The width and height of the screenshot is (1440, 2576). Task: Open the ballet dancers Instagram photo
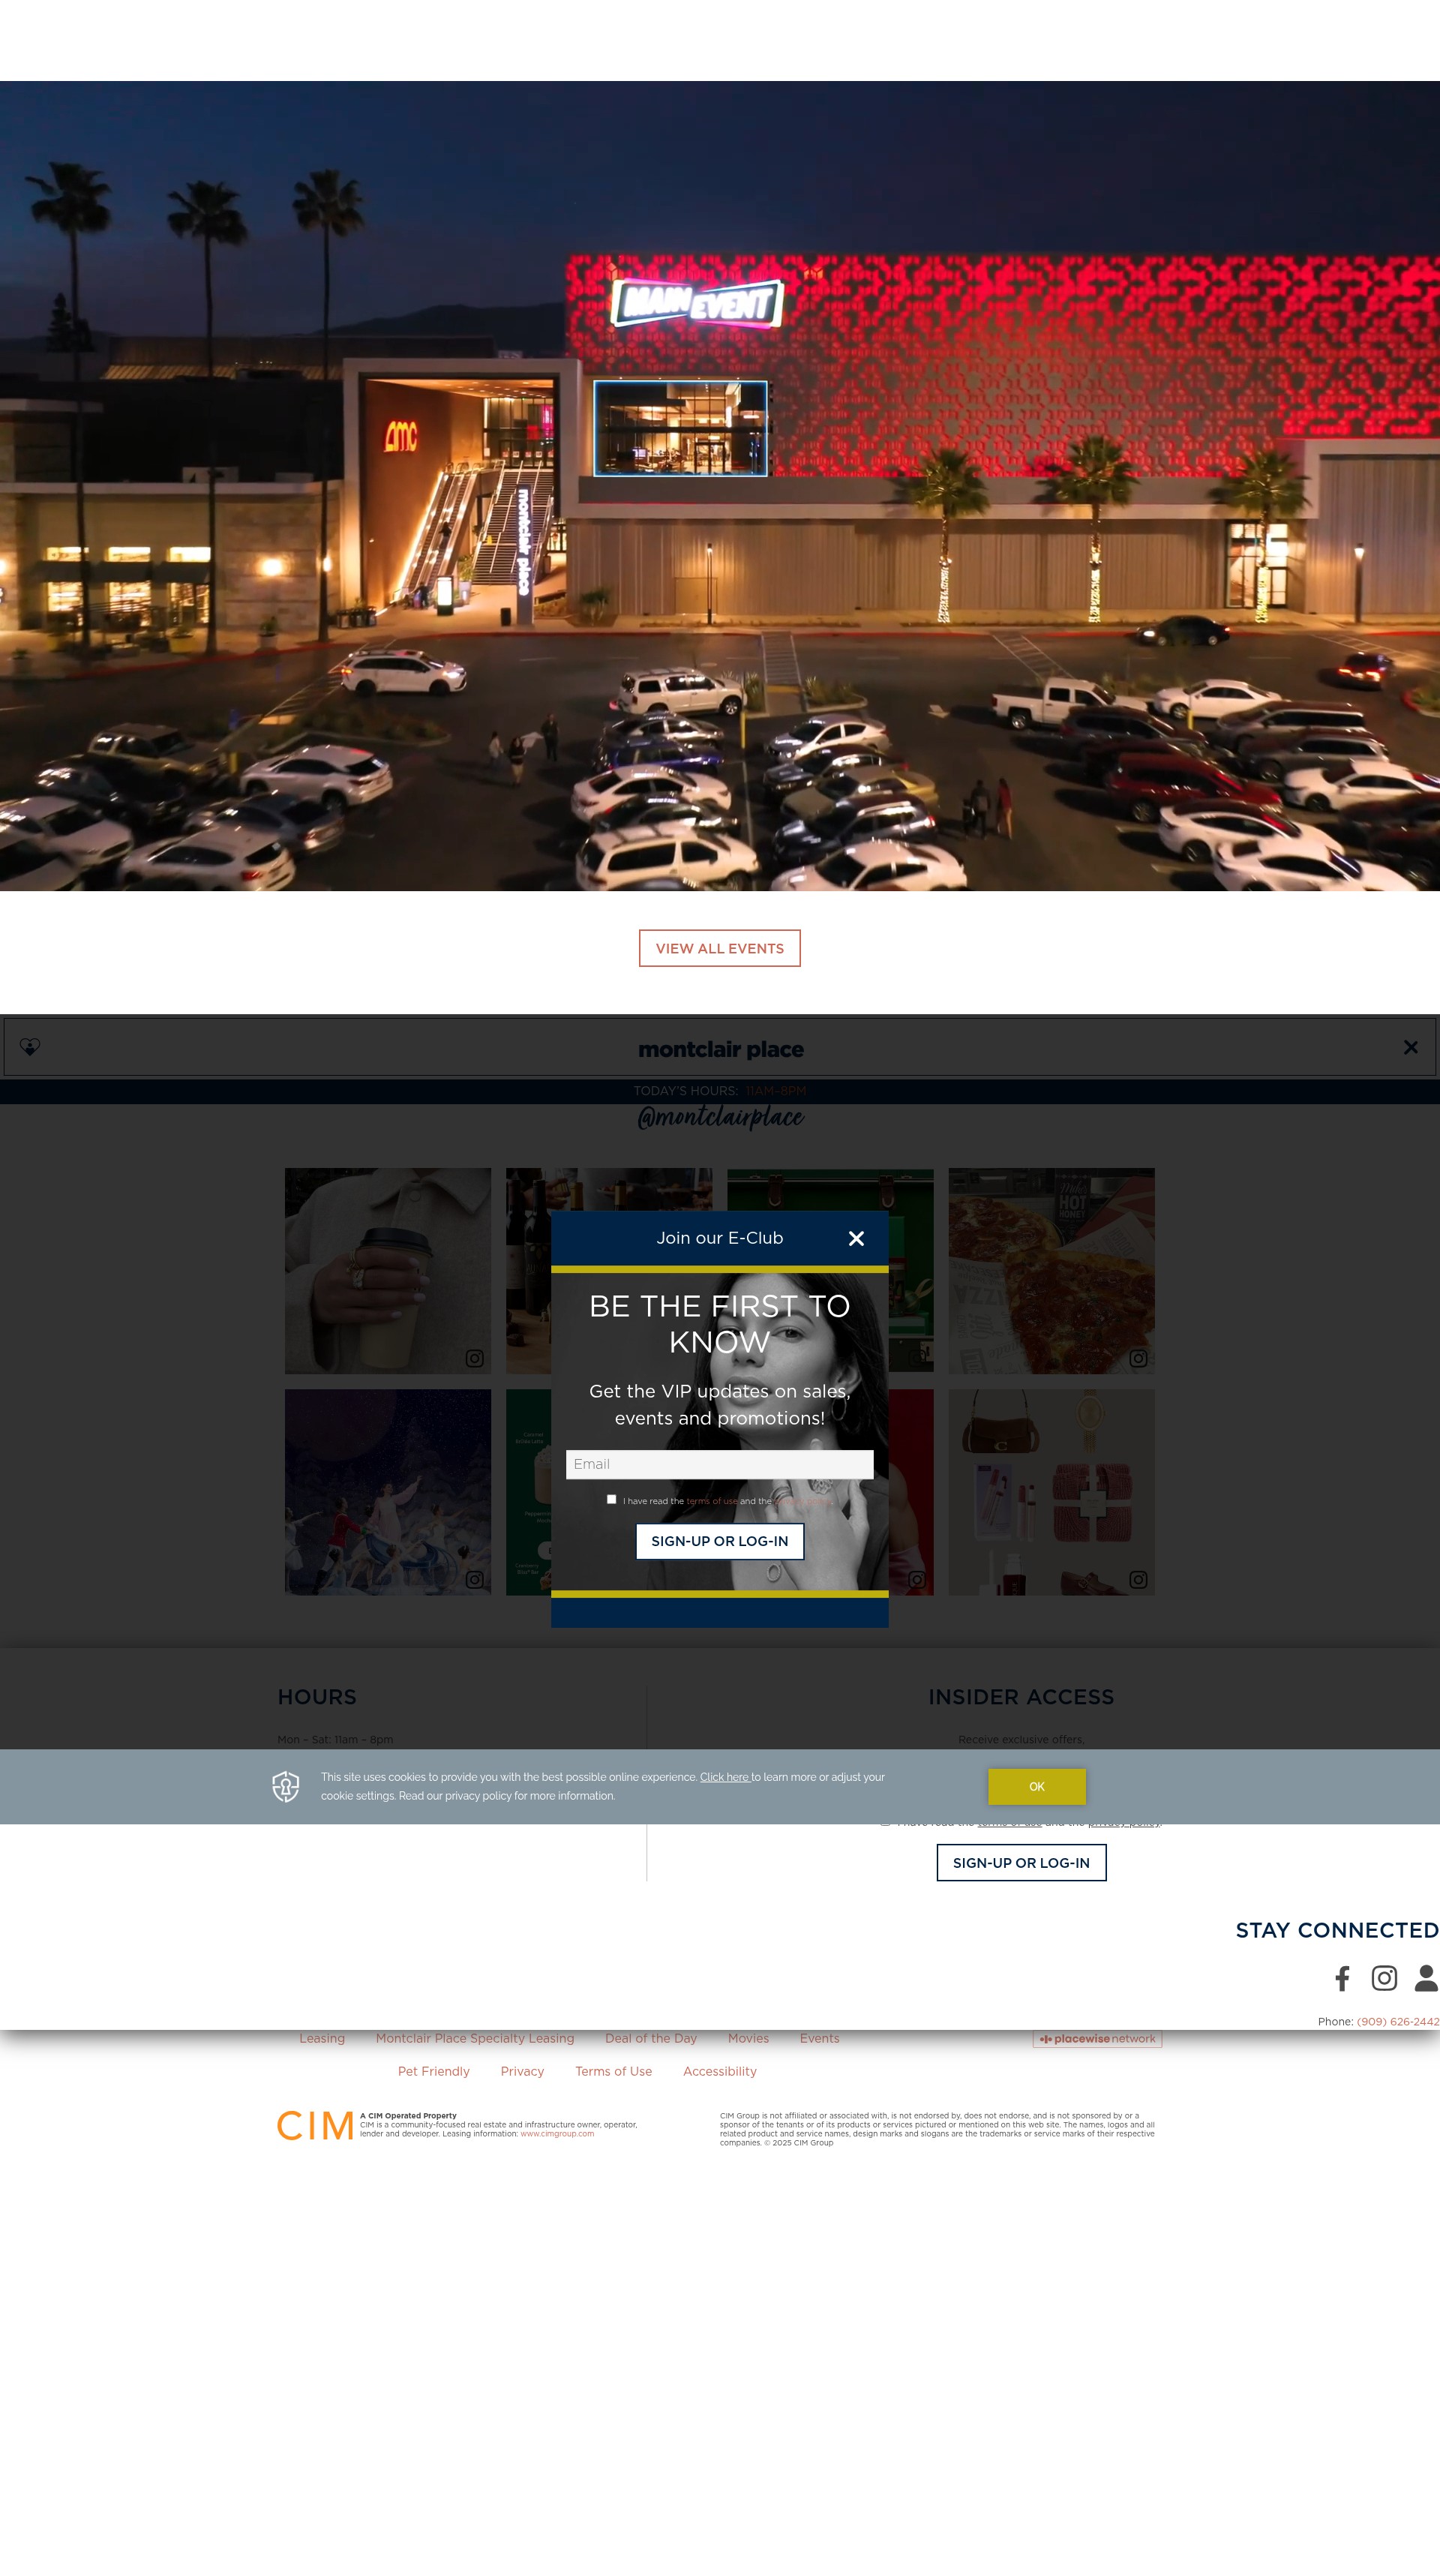tap(388, 1492)
